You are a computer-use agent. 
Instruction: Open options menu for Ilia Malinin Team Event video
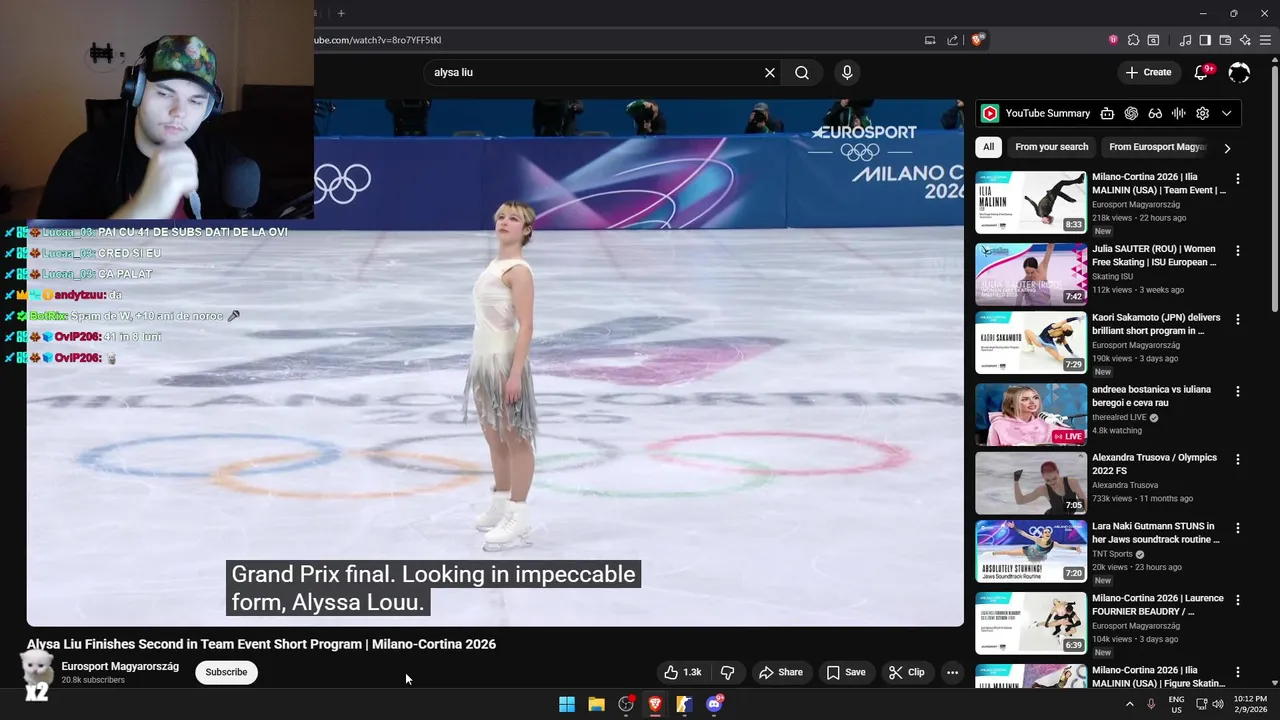pos(1238,179)
